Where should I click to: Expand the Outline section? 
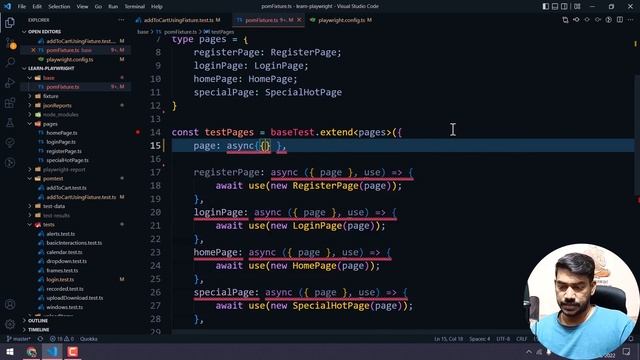[x=38, y=321]
